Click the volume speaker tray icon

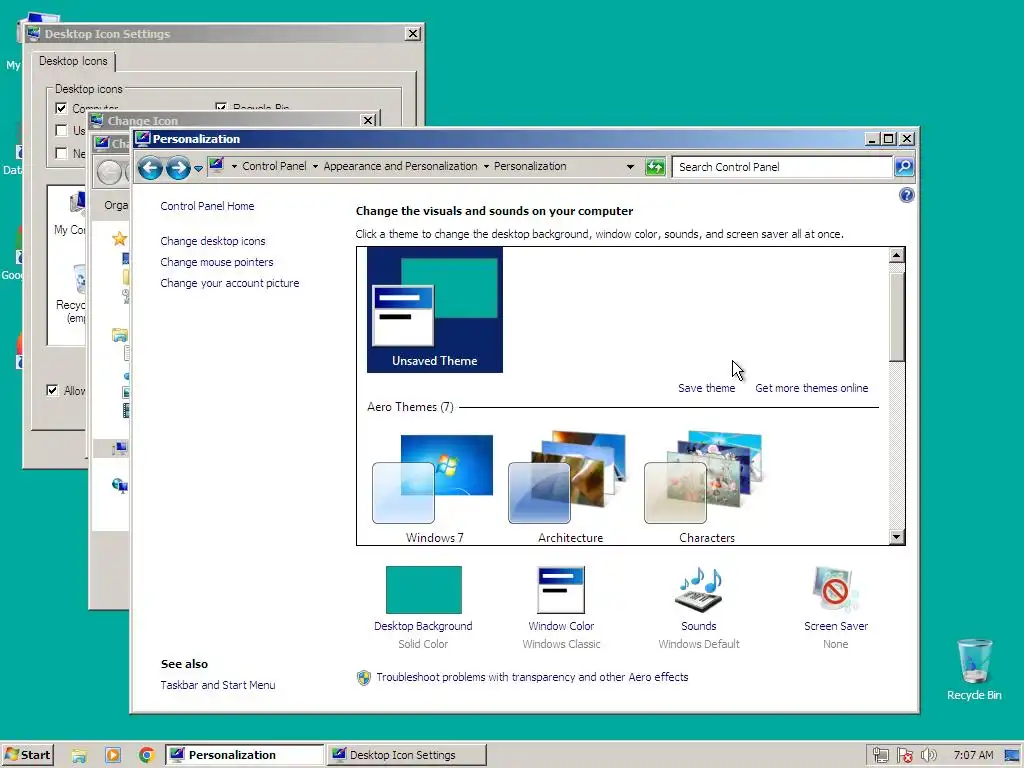click(x=928, y=755)
